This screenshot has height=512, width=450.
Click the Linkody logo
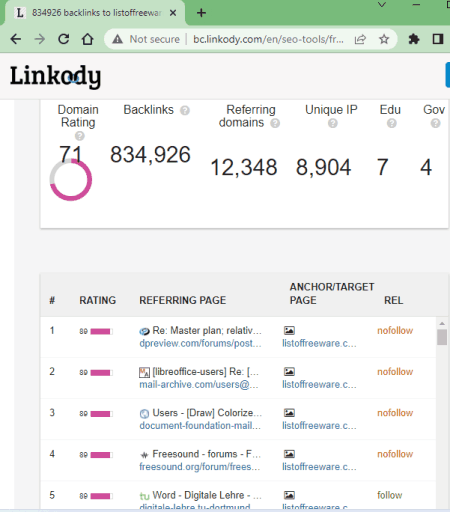[x=55, y=76]
